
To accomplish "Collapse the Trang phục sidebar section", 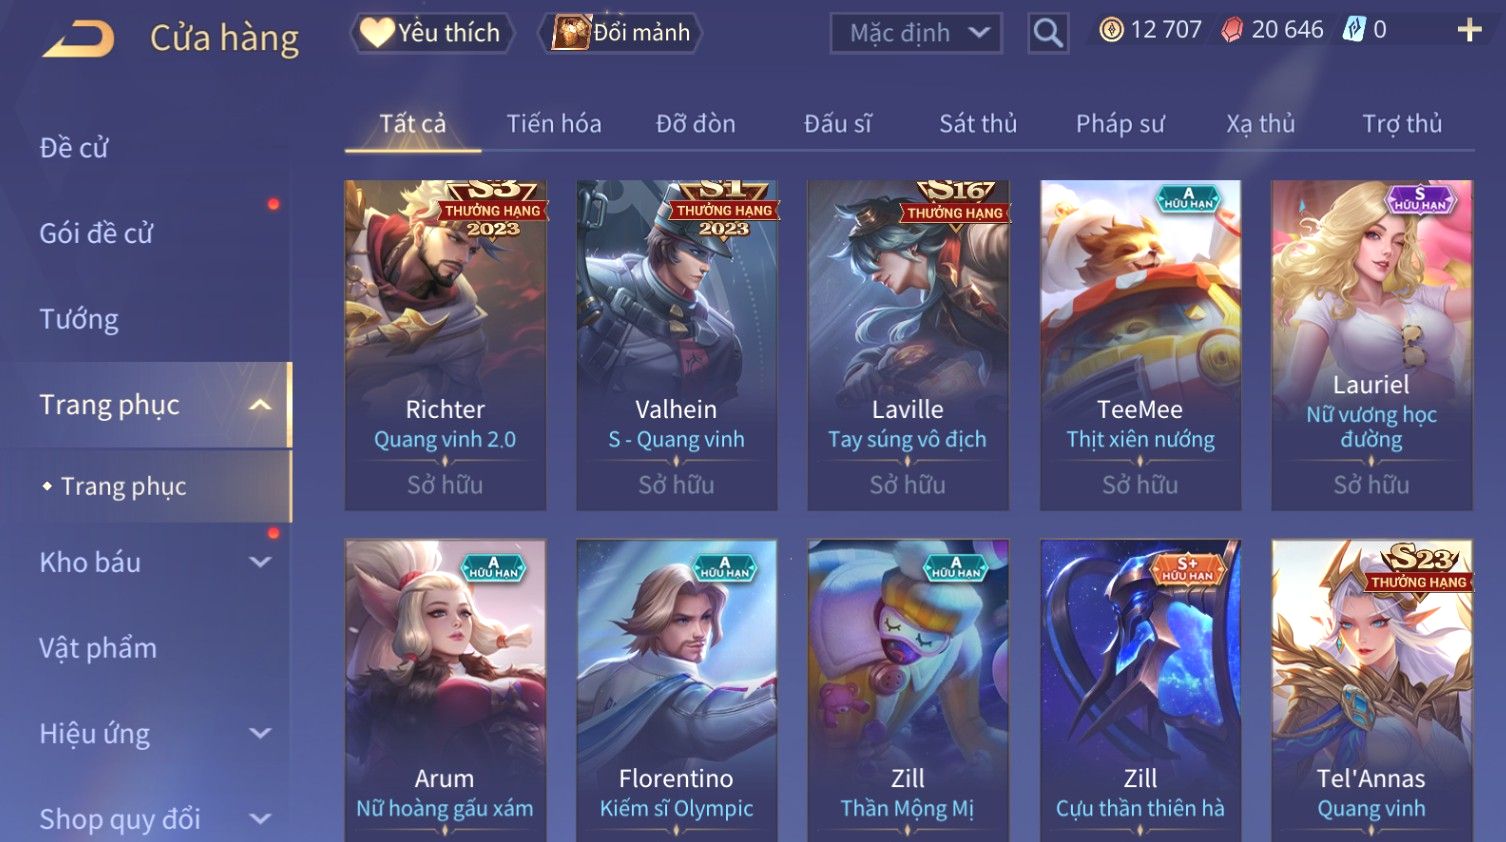I will tap(260, 405).
